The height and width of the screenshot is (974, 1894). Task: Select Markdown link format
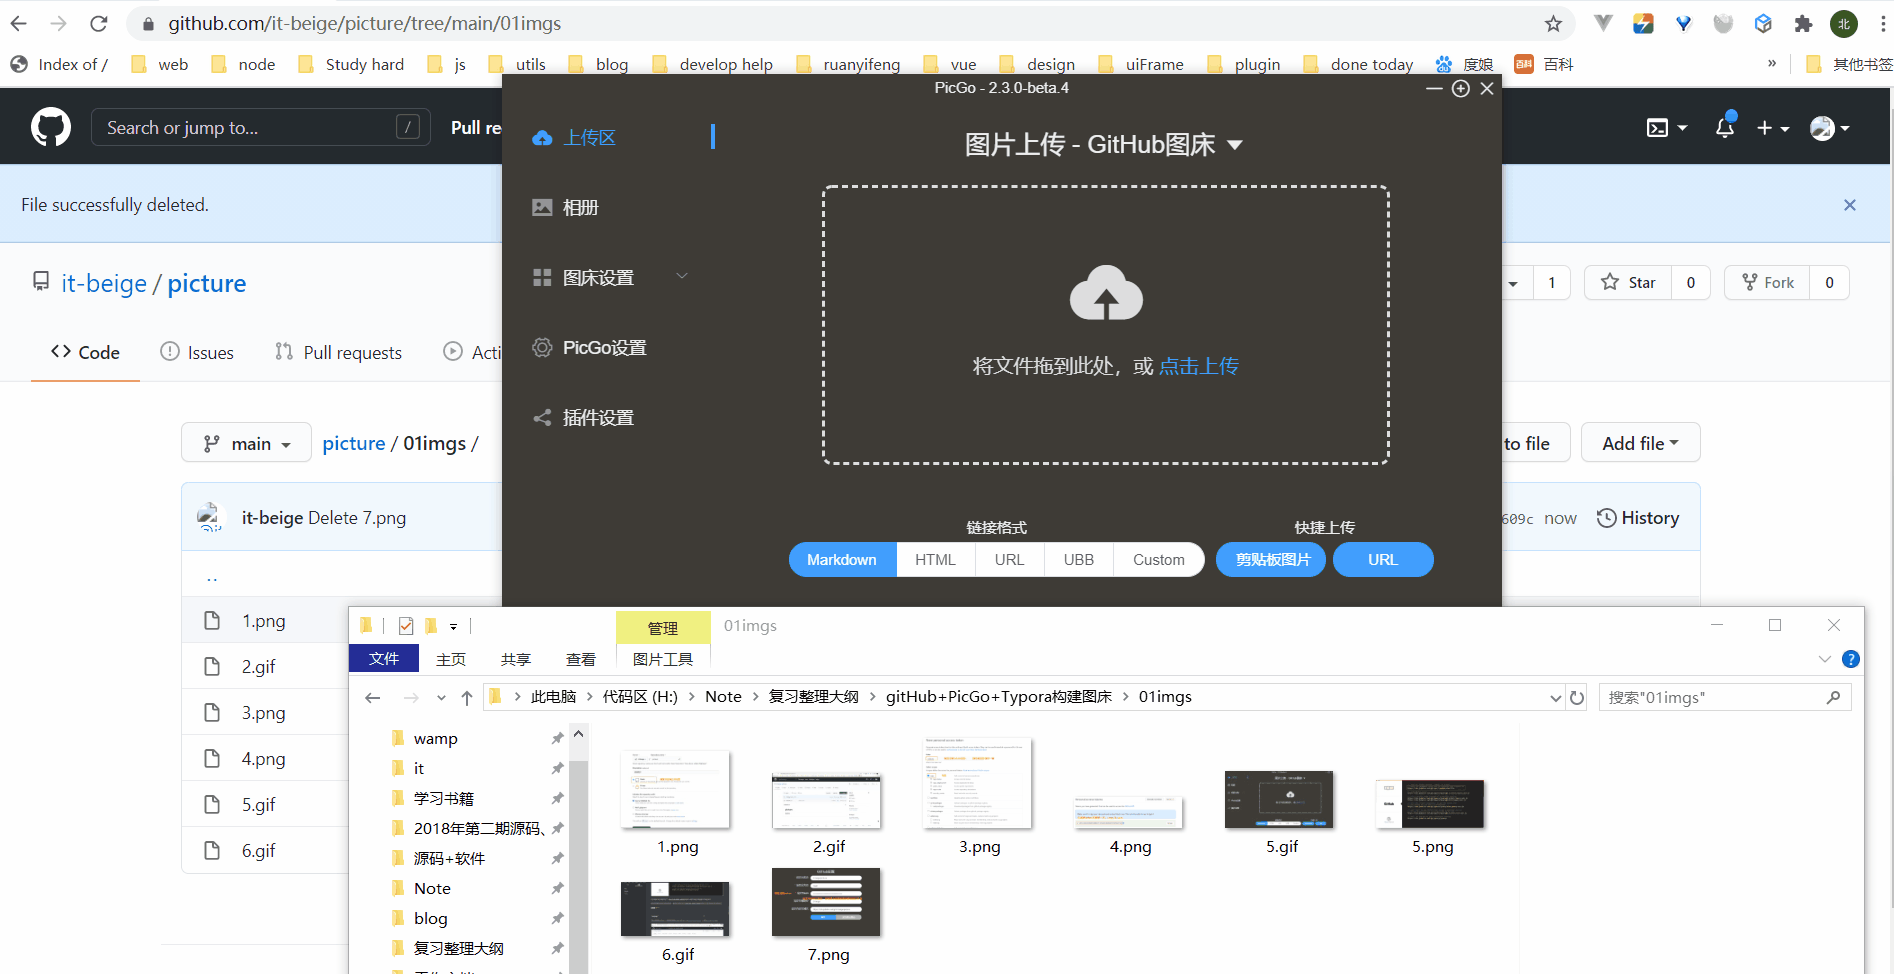(x=842, y=560)
